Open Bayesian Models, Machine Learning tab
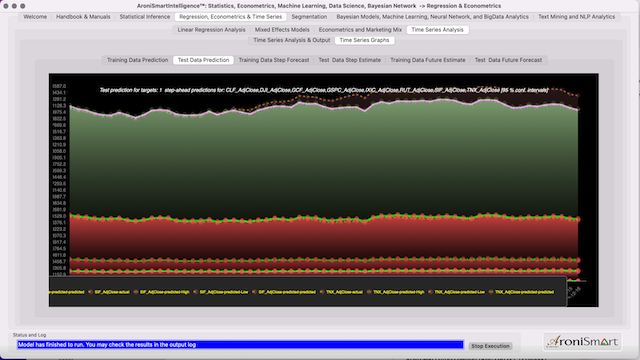 [x=432, y=17]
